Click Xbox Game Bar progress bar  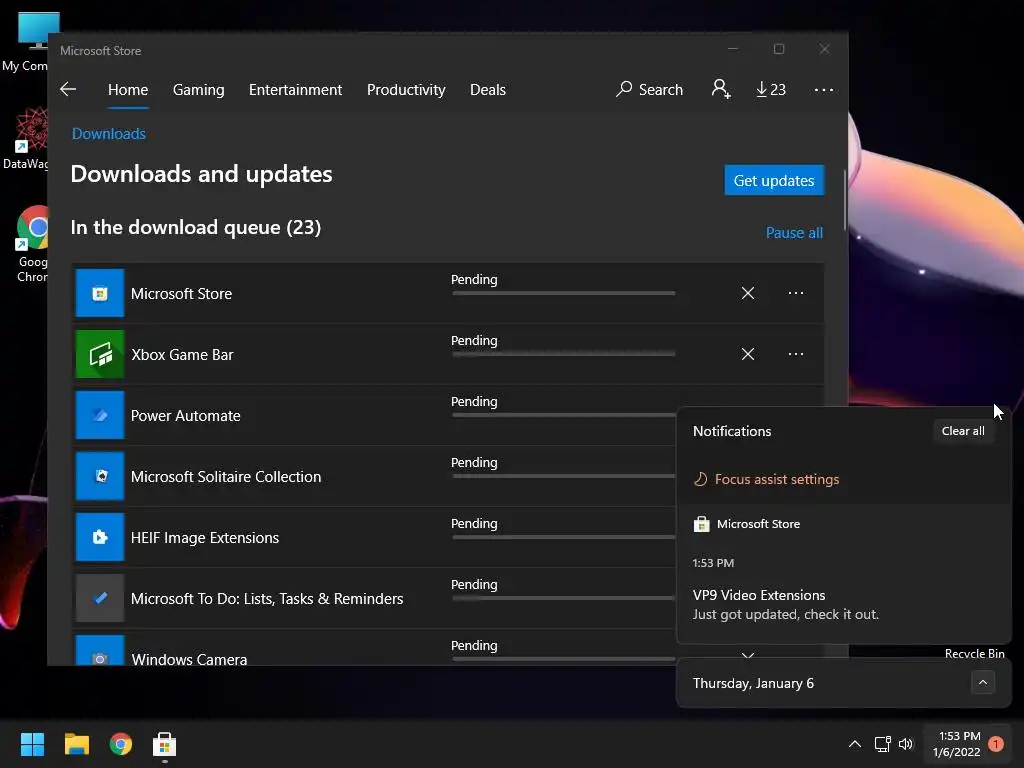pos(564,354)
